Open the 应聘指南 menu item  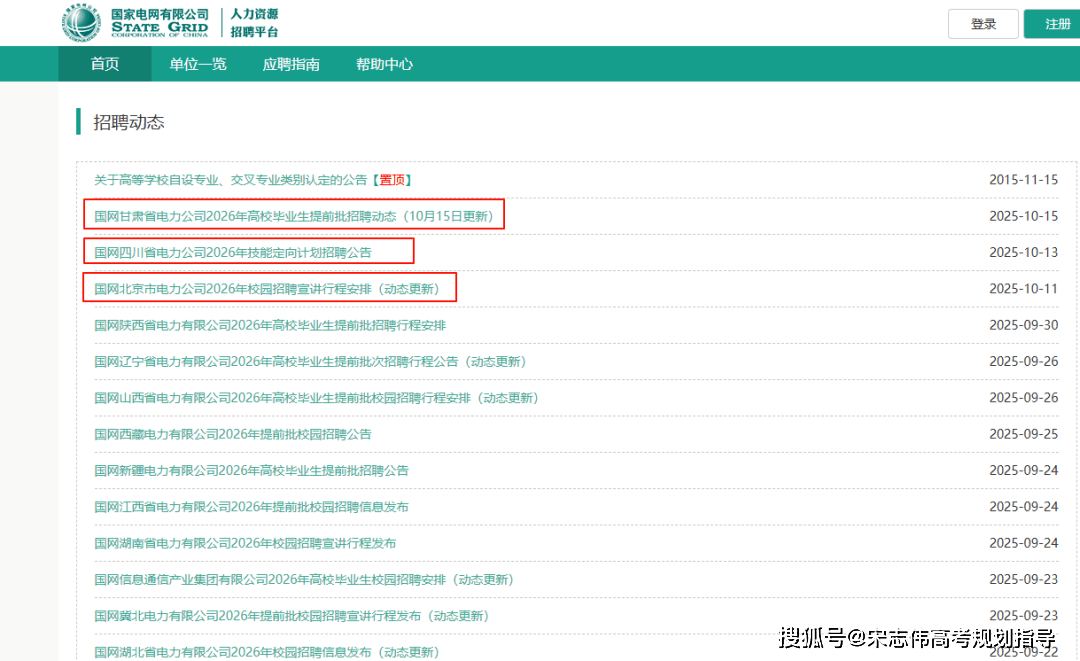click(x=291, y=64)
